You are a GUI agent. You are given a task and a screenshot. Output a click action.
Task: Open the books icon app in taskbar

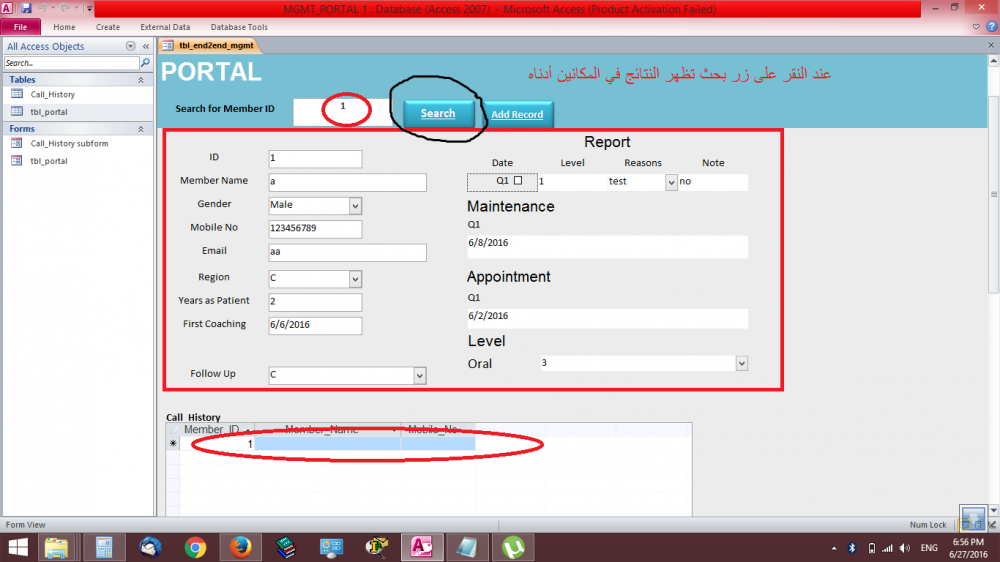286,547
